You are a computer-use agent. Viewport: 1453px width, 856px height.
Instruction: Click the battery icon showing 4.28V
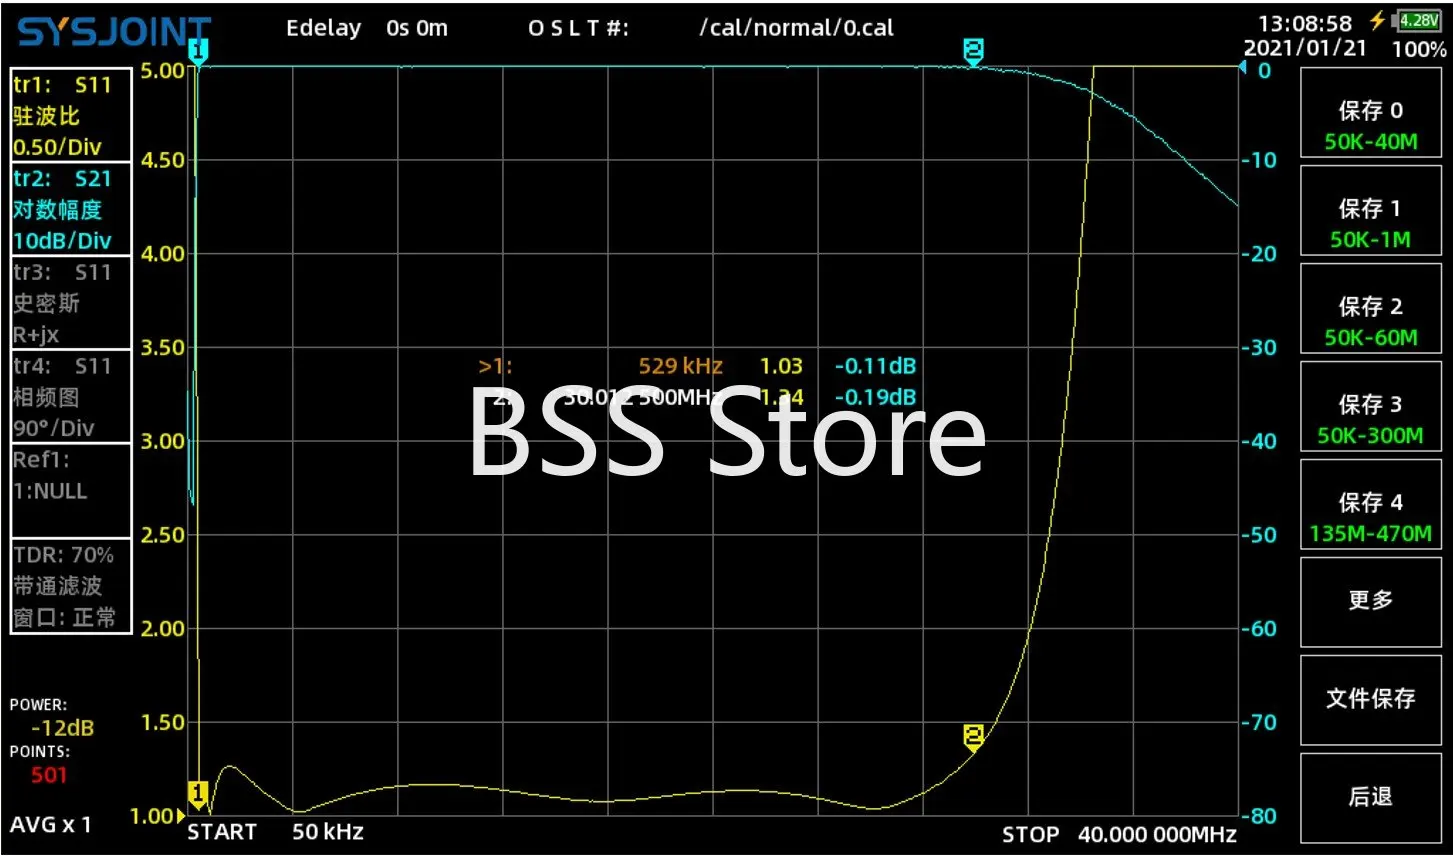coord(1418,21)
